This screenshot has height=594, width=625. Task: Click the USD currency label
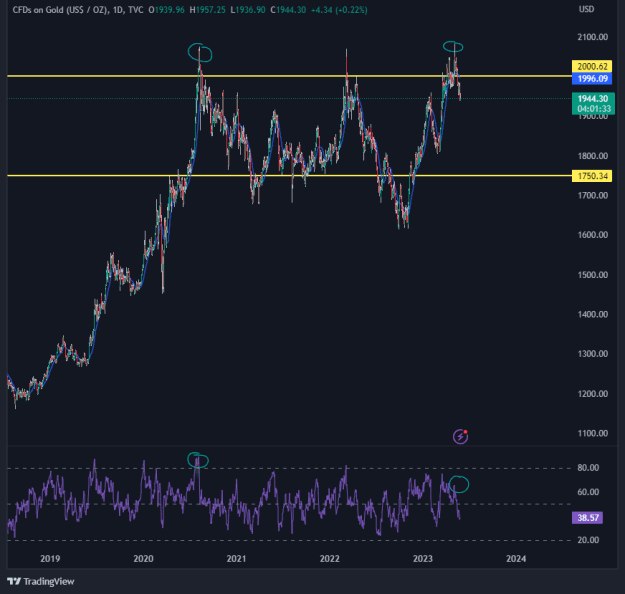(586, 9)
